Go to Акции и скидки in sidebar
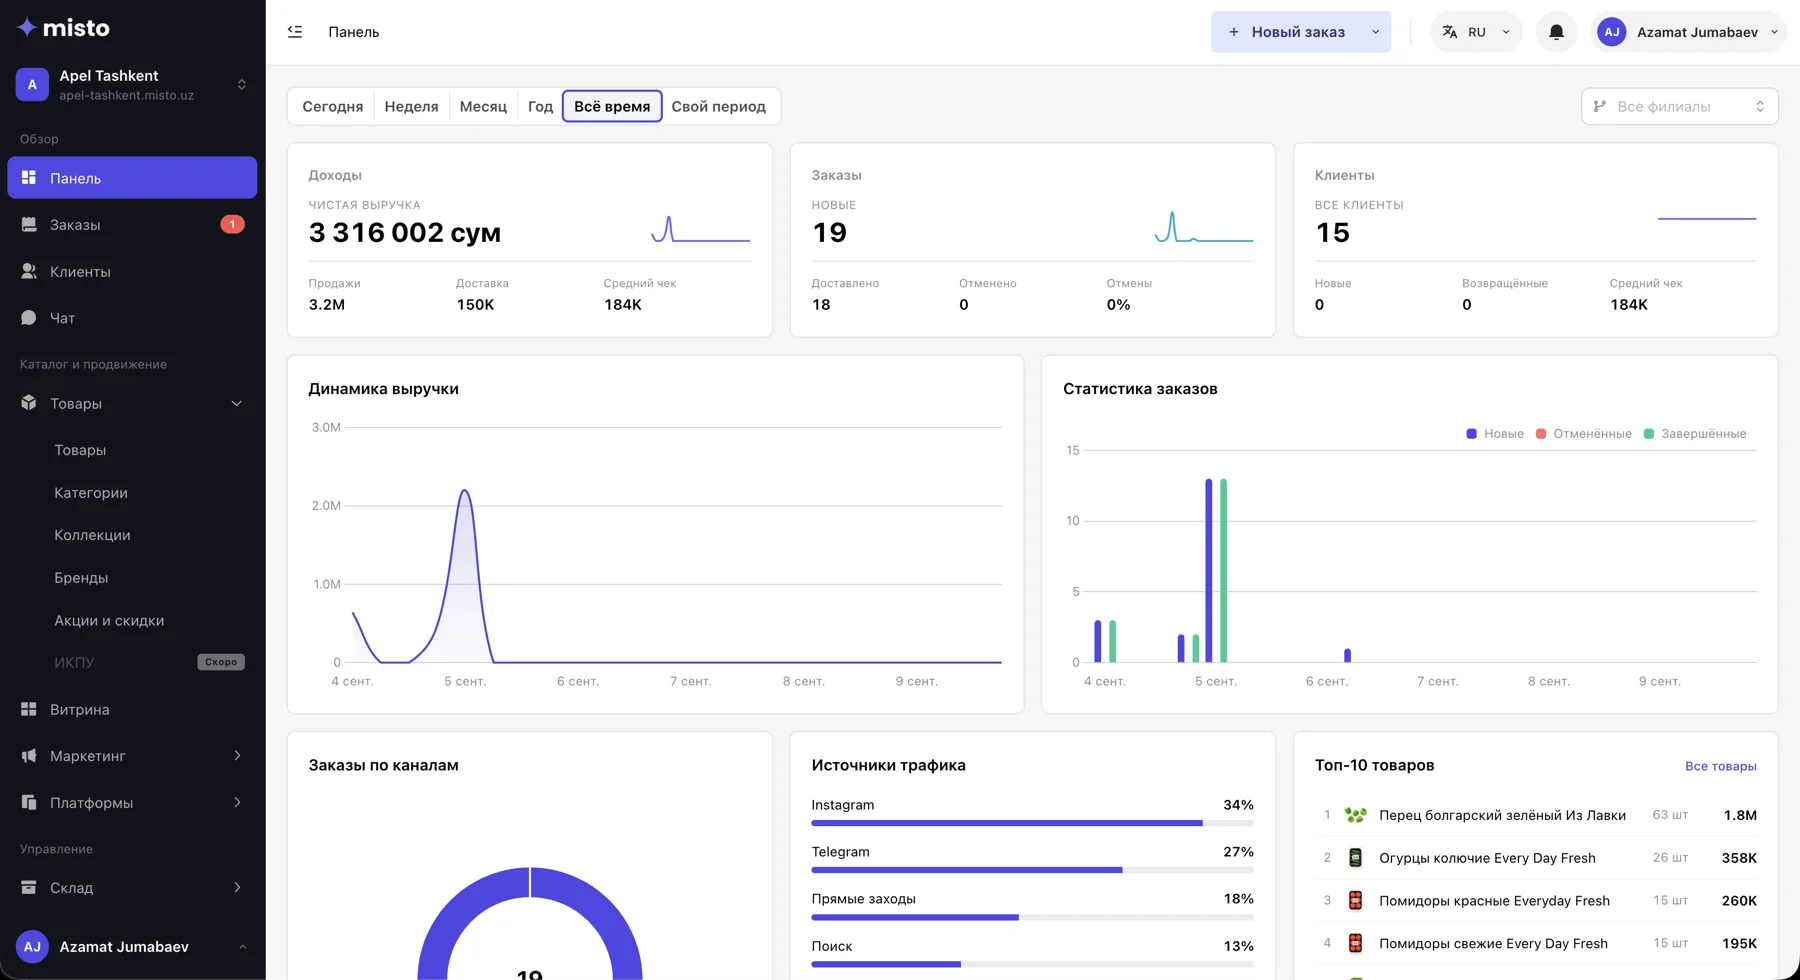The height and width of the screenshot is (980, 1800). (109, 621)
